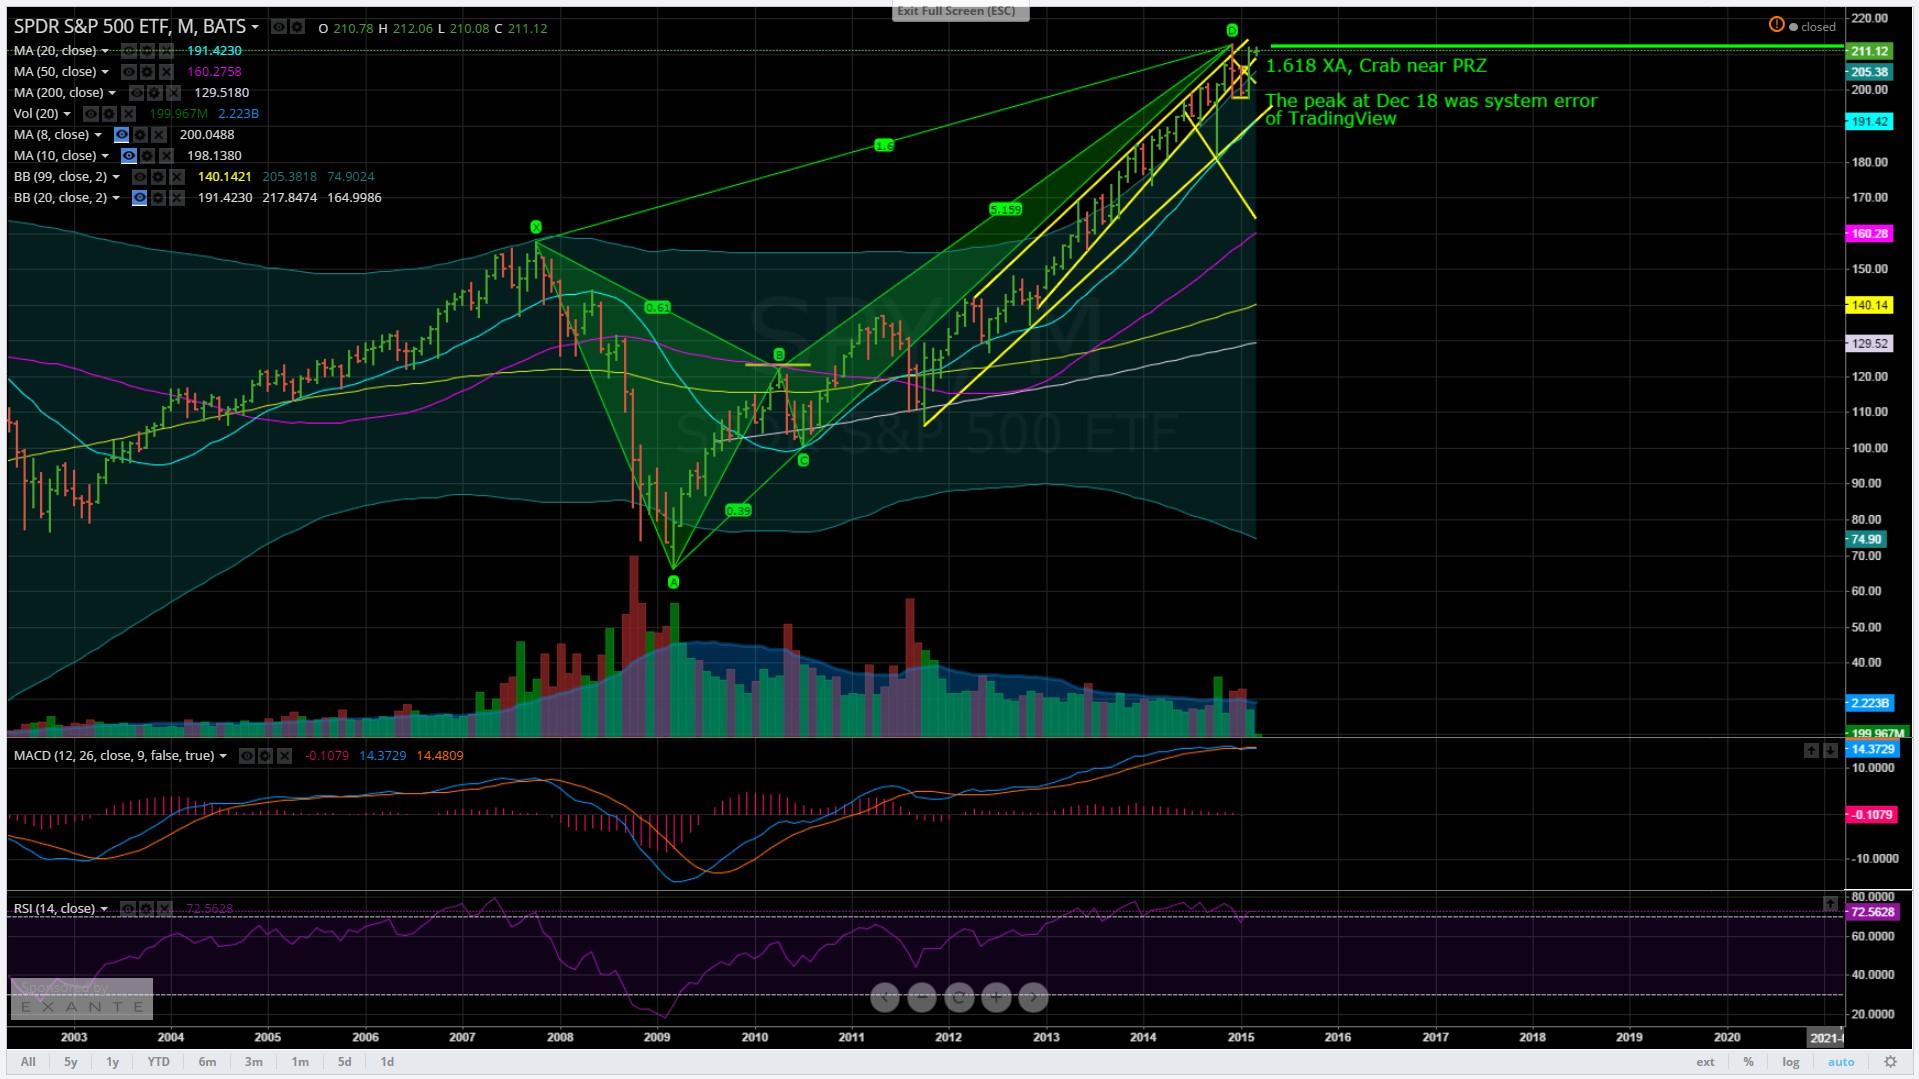
Task: Toggle visibility of RSI (14, close)
Action: coord(128,908)
